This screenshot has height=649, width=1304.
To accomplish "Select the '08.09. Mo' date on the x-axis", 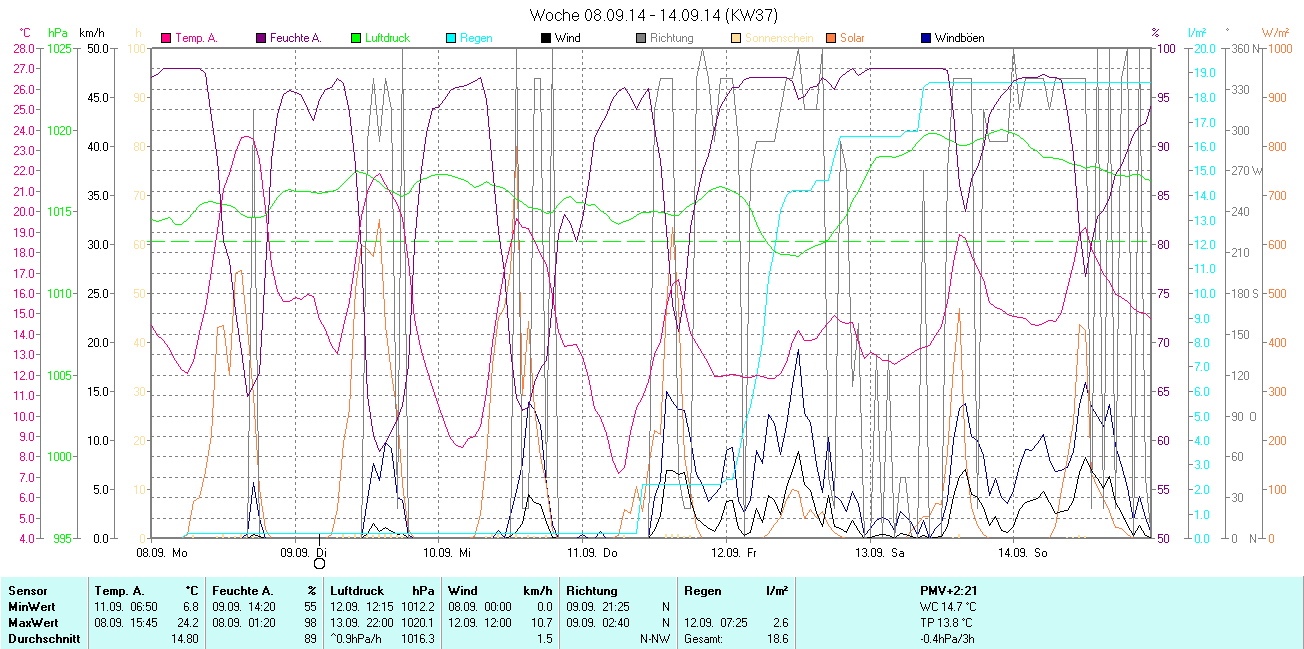I will [x=162, y=552].
